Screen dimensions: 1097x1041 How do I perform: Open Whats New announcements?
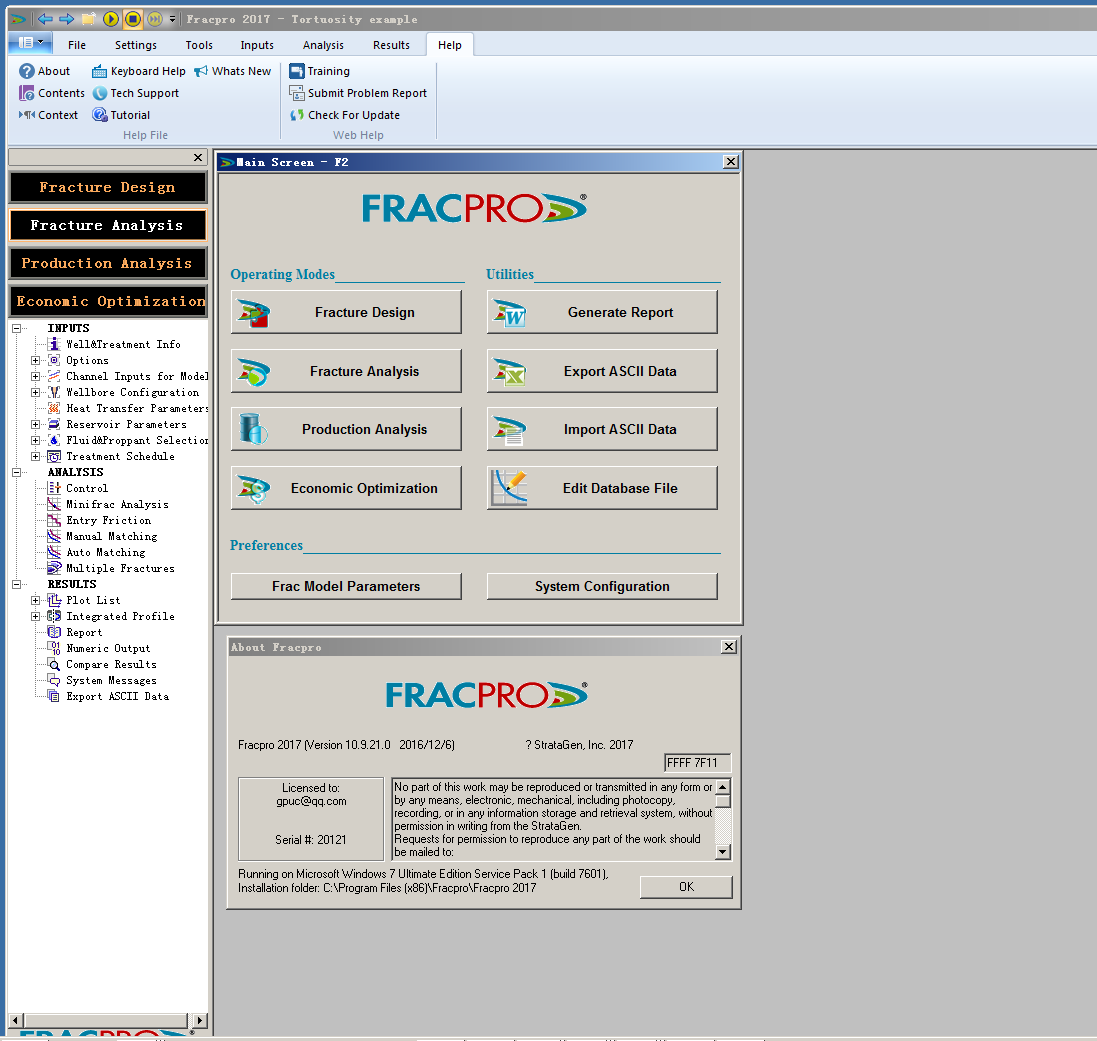232,71
